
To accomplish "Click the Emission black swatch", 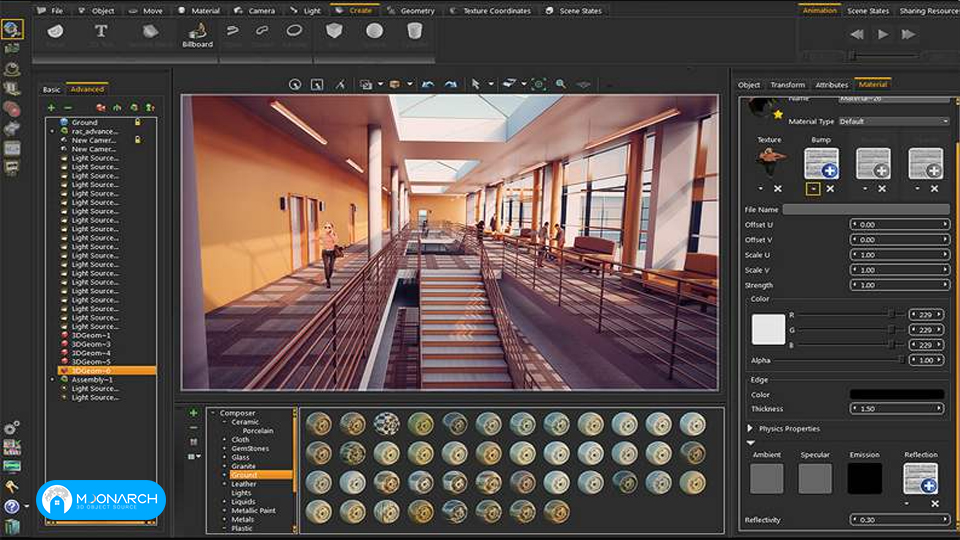I will pyautogui.click(x=864, y=478).
